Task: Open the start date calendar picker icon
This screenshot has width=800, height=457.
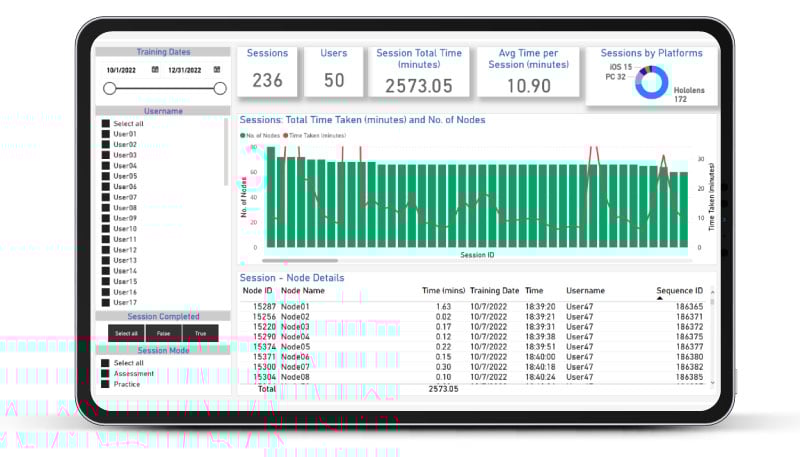Action: coord(155,70)
